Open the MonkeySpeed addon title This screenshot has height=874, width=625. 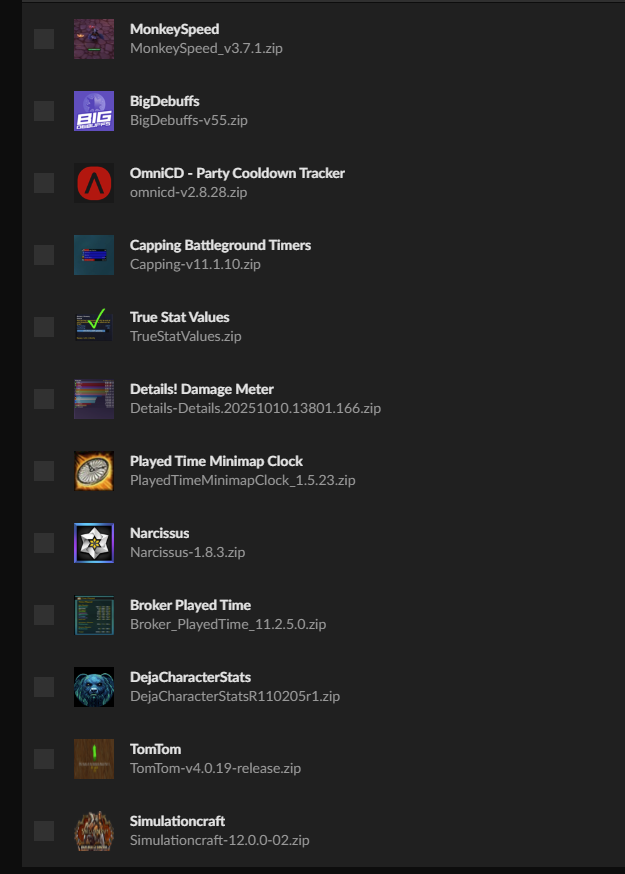coord(175,29)
